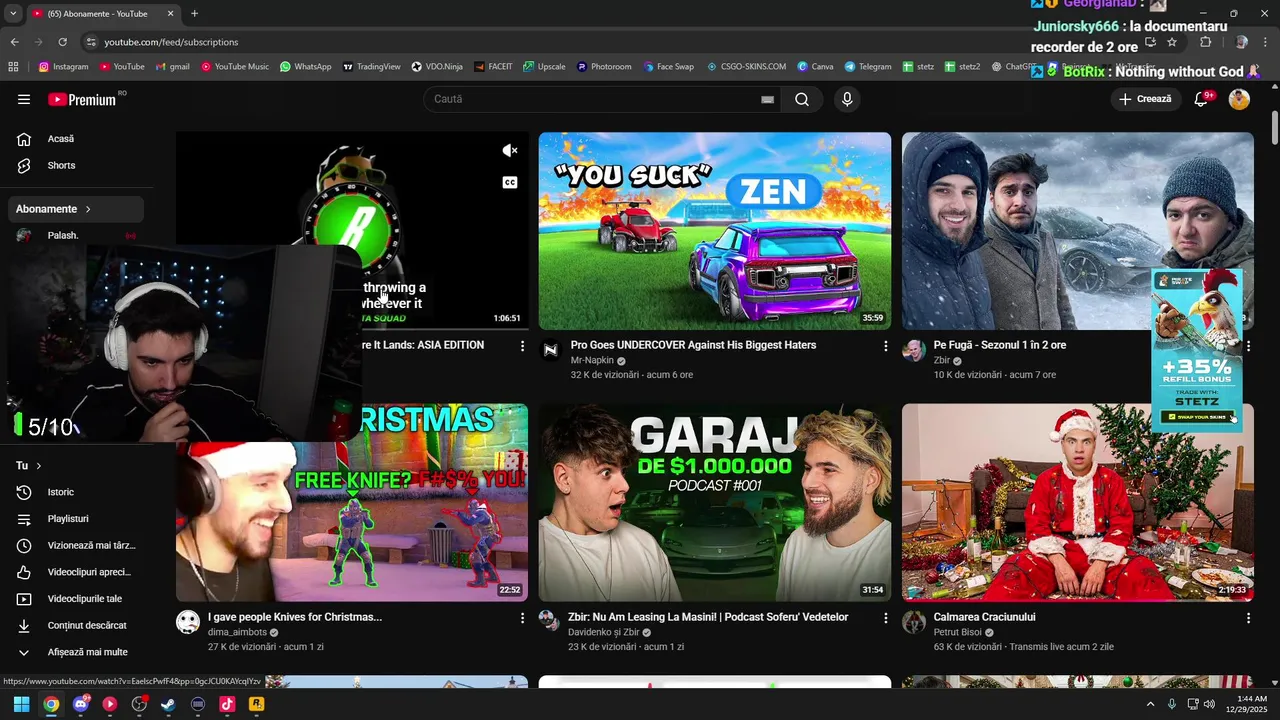This screenshot has height=720, width=1280.
Task: Open Conținut descărcat downloads
Action: coord(78,625)
